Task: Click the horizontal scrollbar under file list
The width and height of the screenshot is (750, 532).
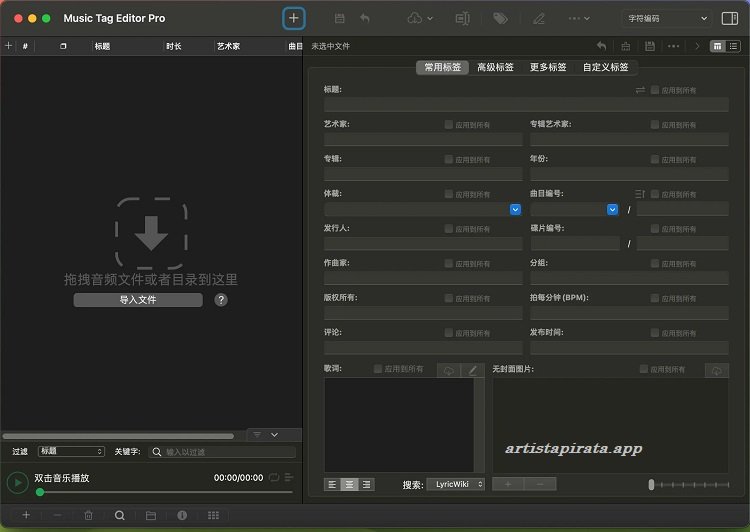Action: (118, 436)
